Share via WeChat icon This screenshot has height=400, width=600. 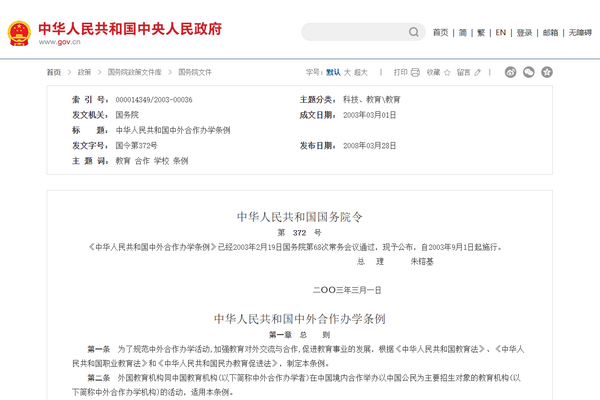tap(529, 72)
